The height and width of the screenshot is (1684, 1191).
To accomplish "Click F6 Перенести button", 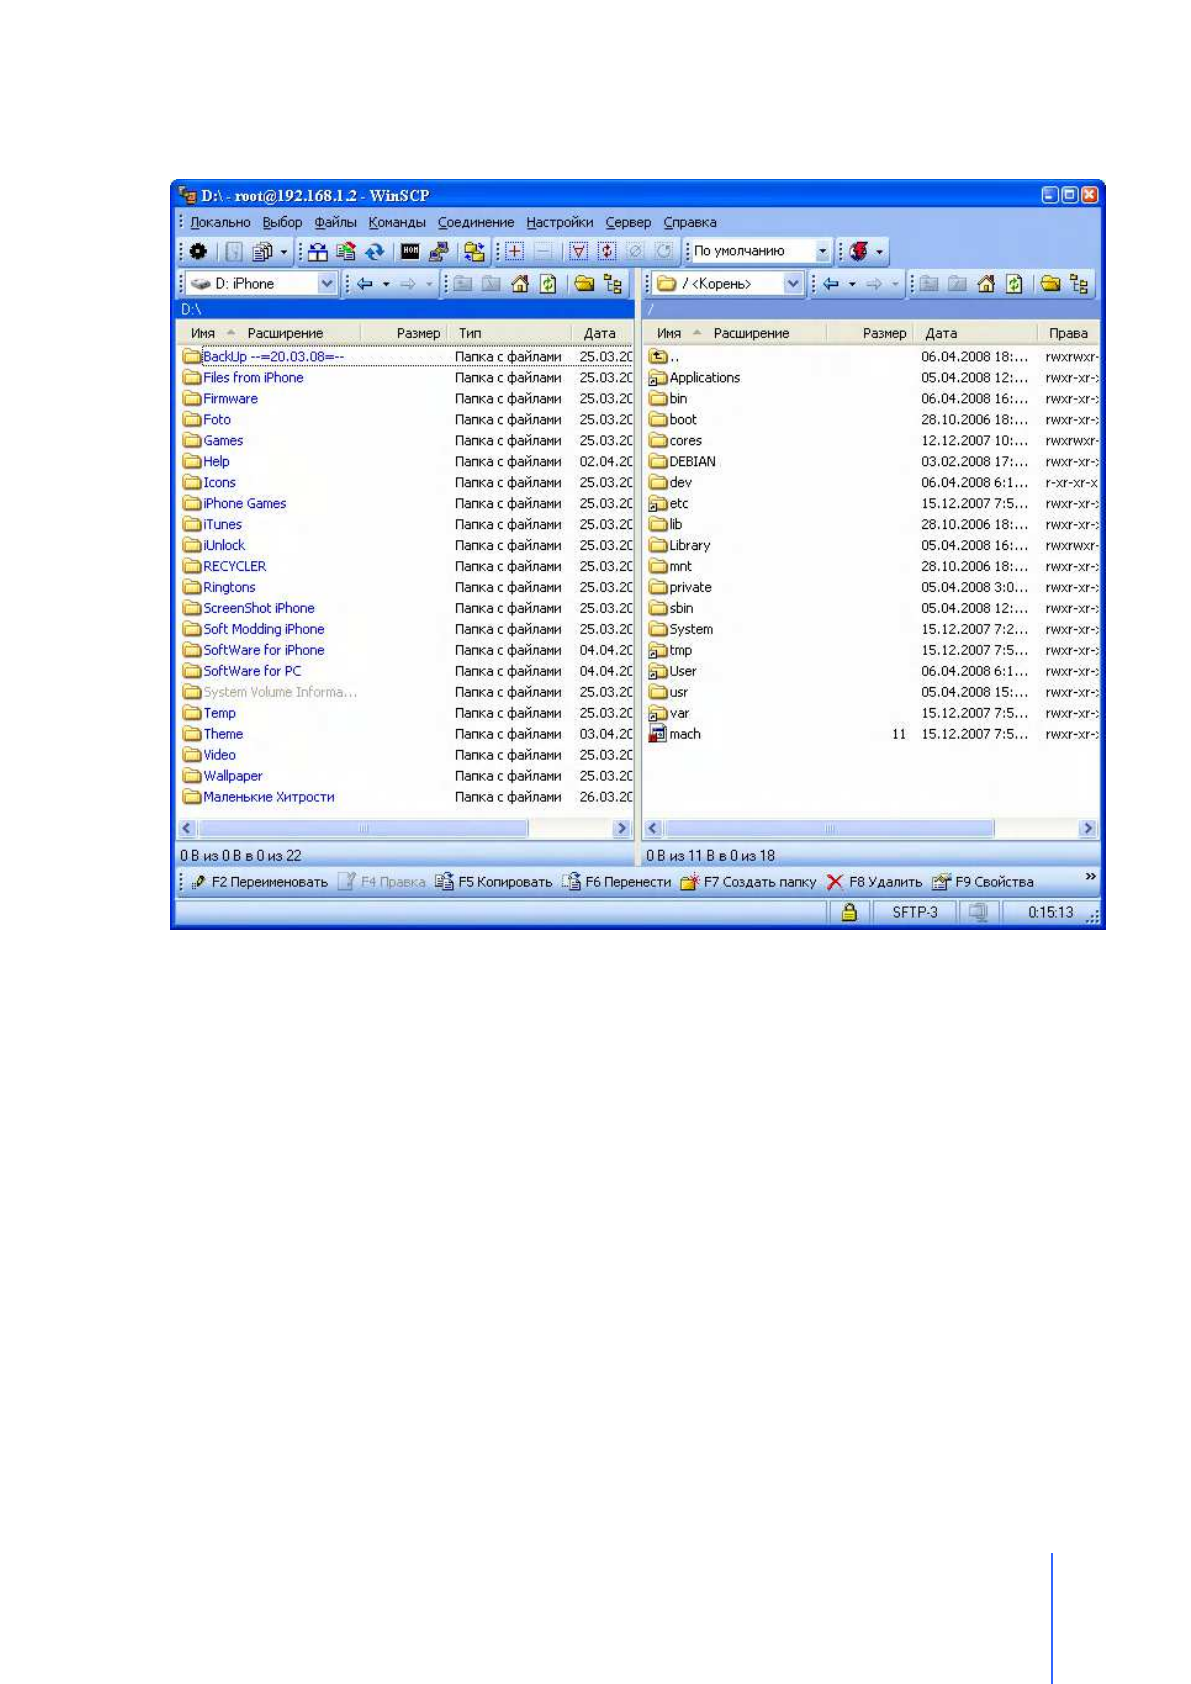I will point(617,882).
